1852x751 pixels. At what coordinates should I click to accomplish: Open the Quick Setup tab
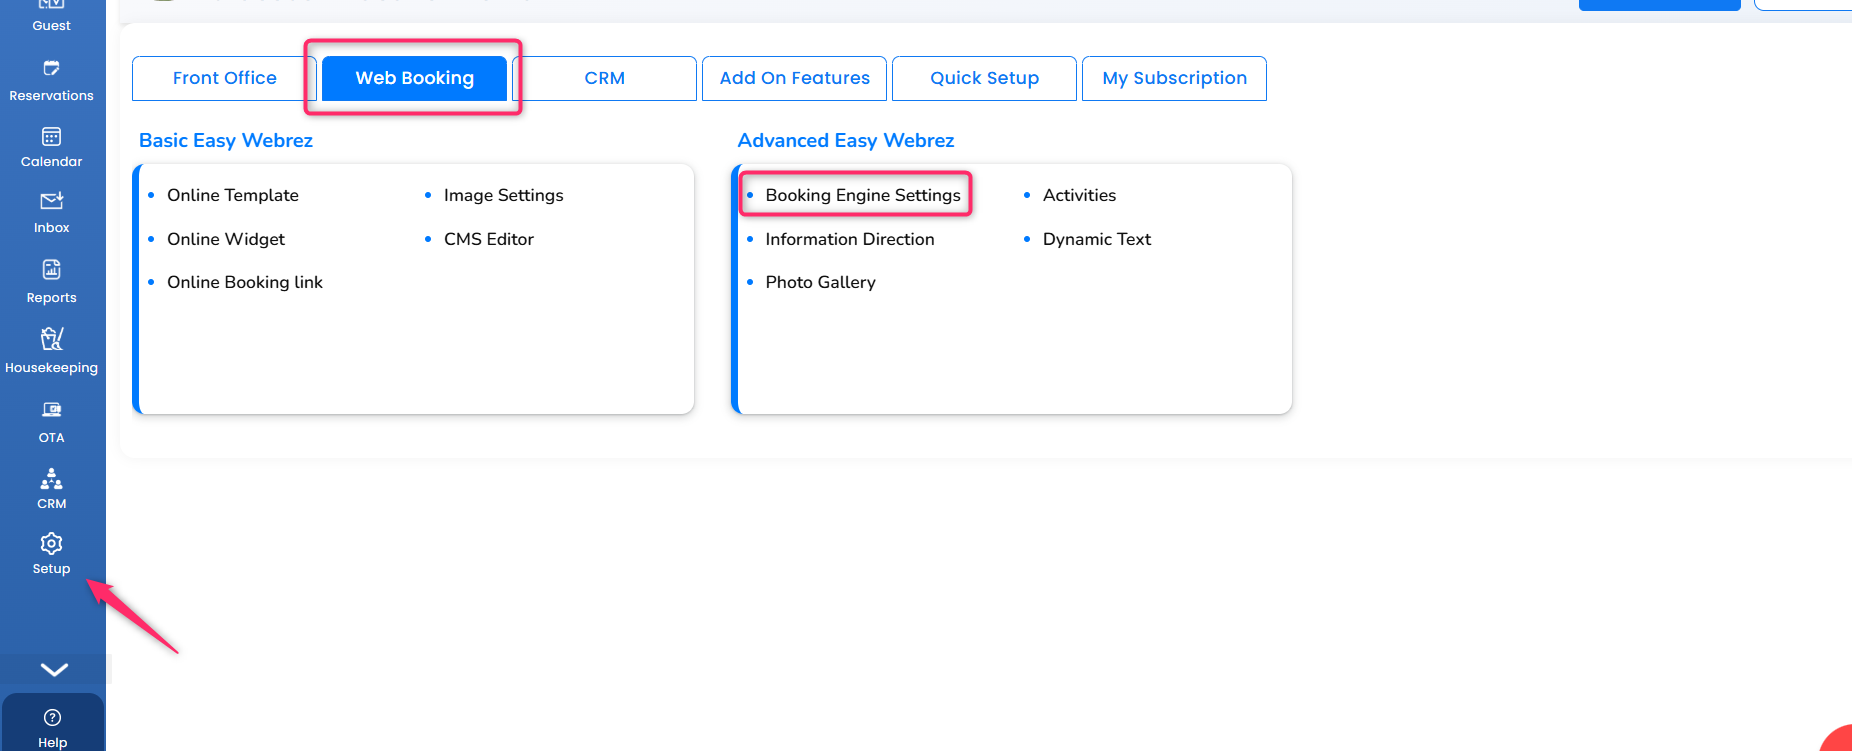pos(985,78)
